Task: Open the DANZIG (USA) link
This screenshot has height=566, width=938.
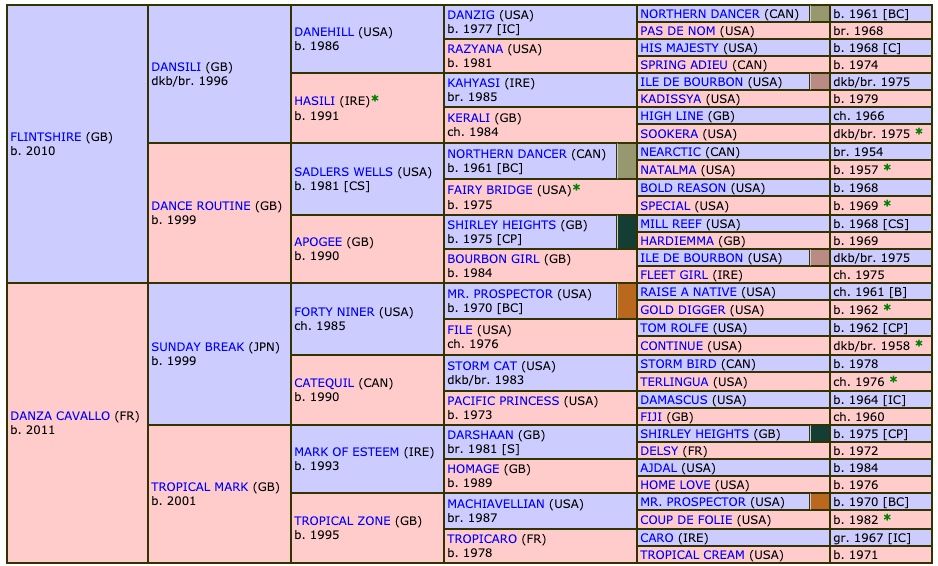Action: tap(471, 15)
